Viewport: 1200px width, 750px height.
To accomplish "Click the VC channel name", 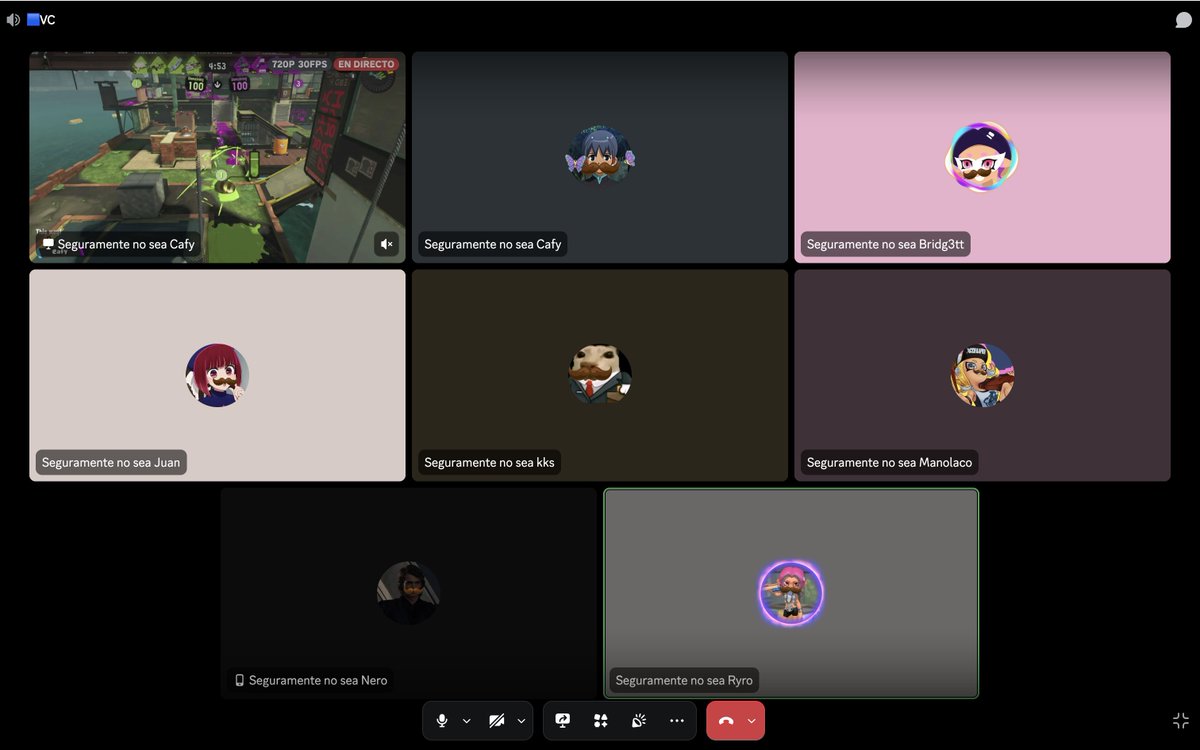I will point(41,19).
